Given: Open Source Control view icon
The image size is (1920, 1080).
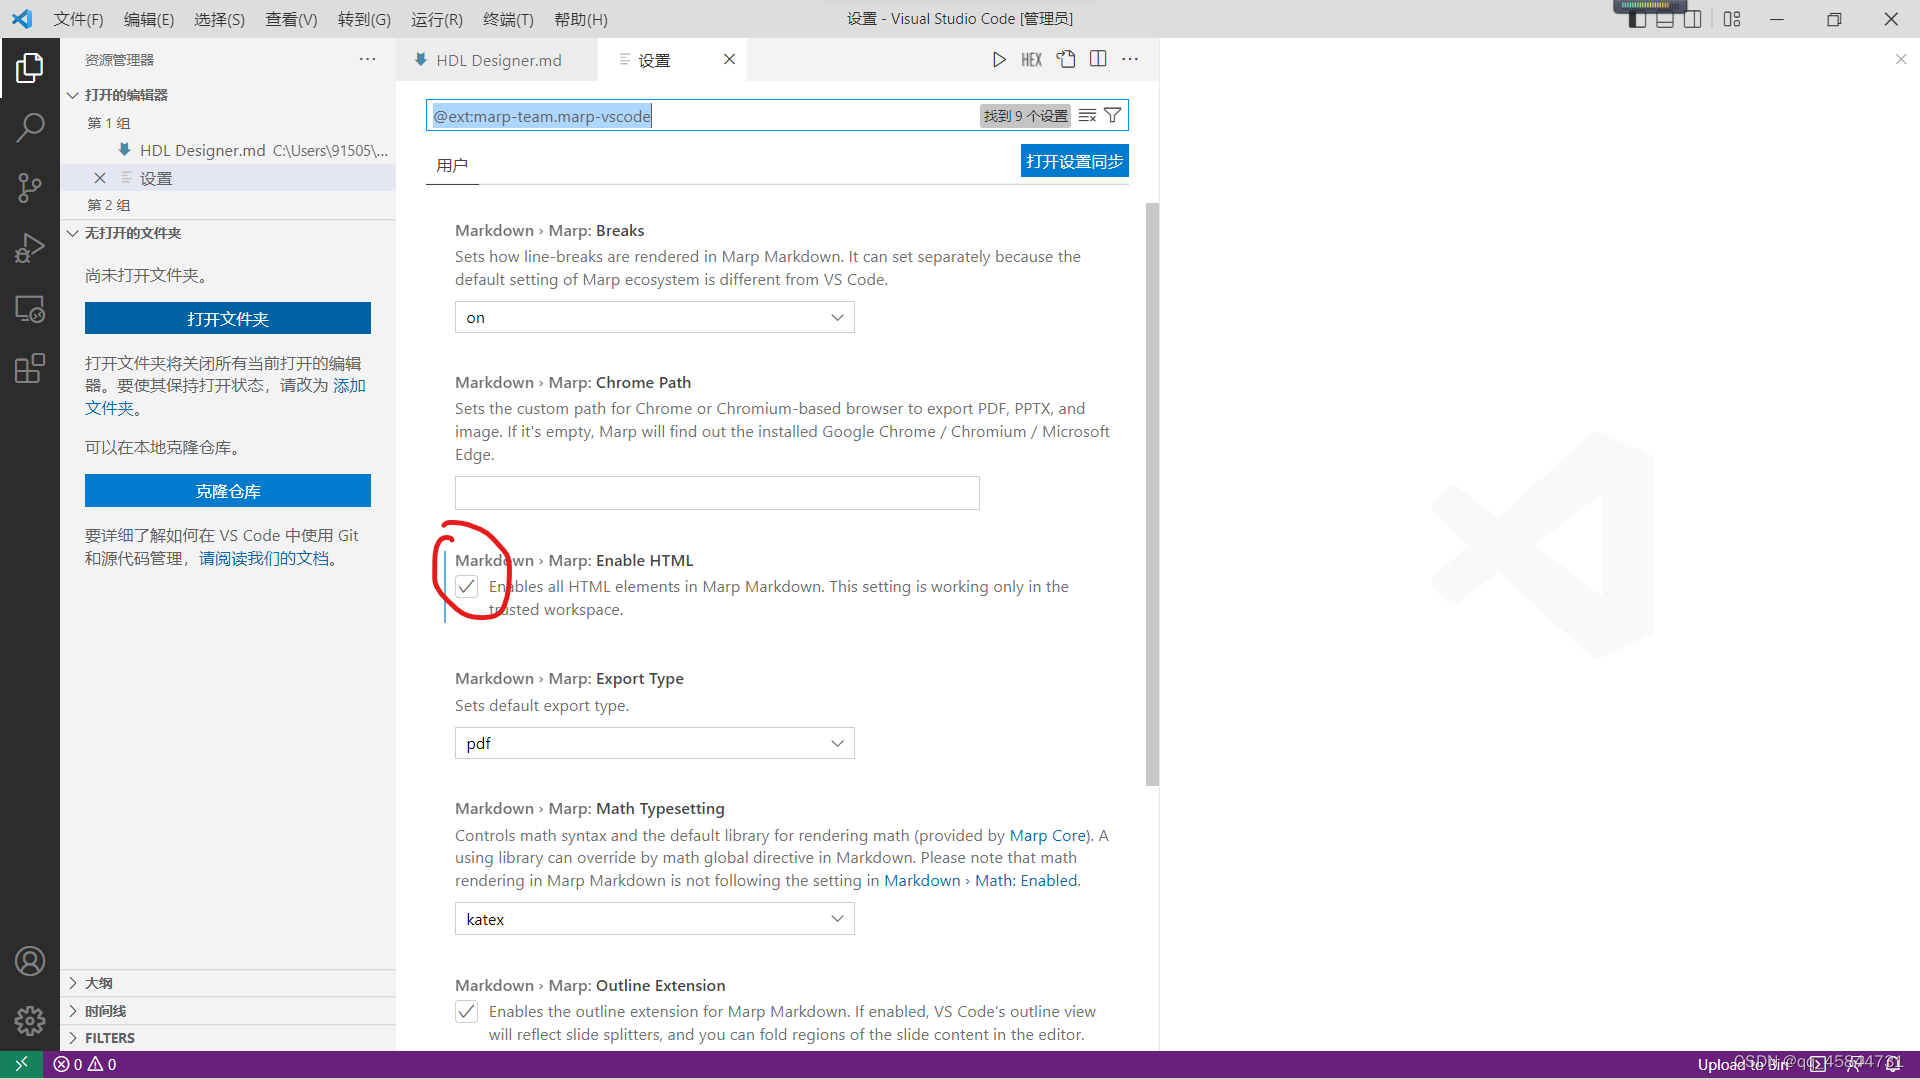Looking at the screenshot, I should pos(30,187).
